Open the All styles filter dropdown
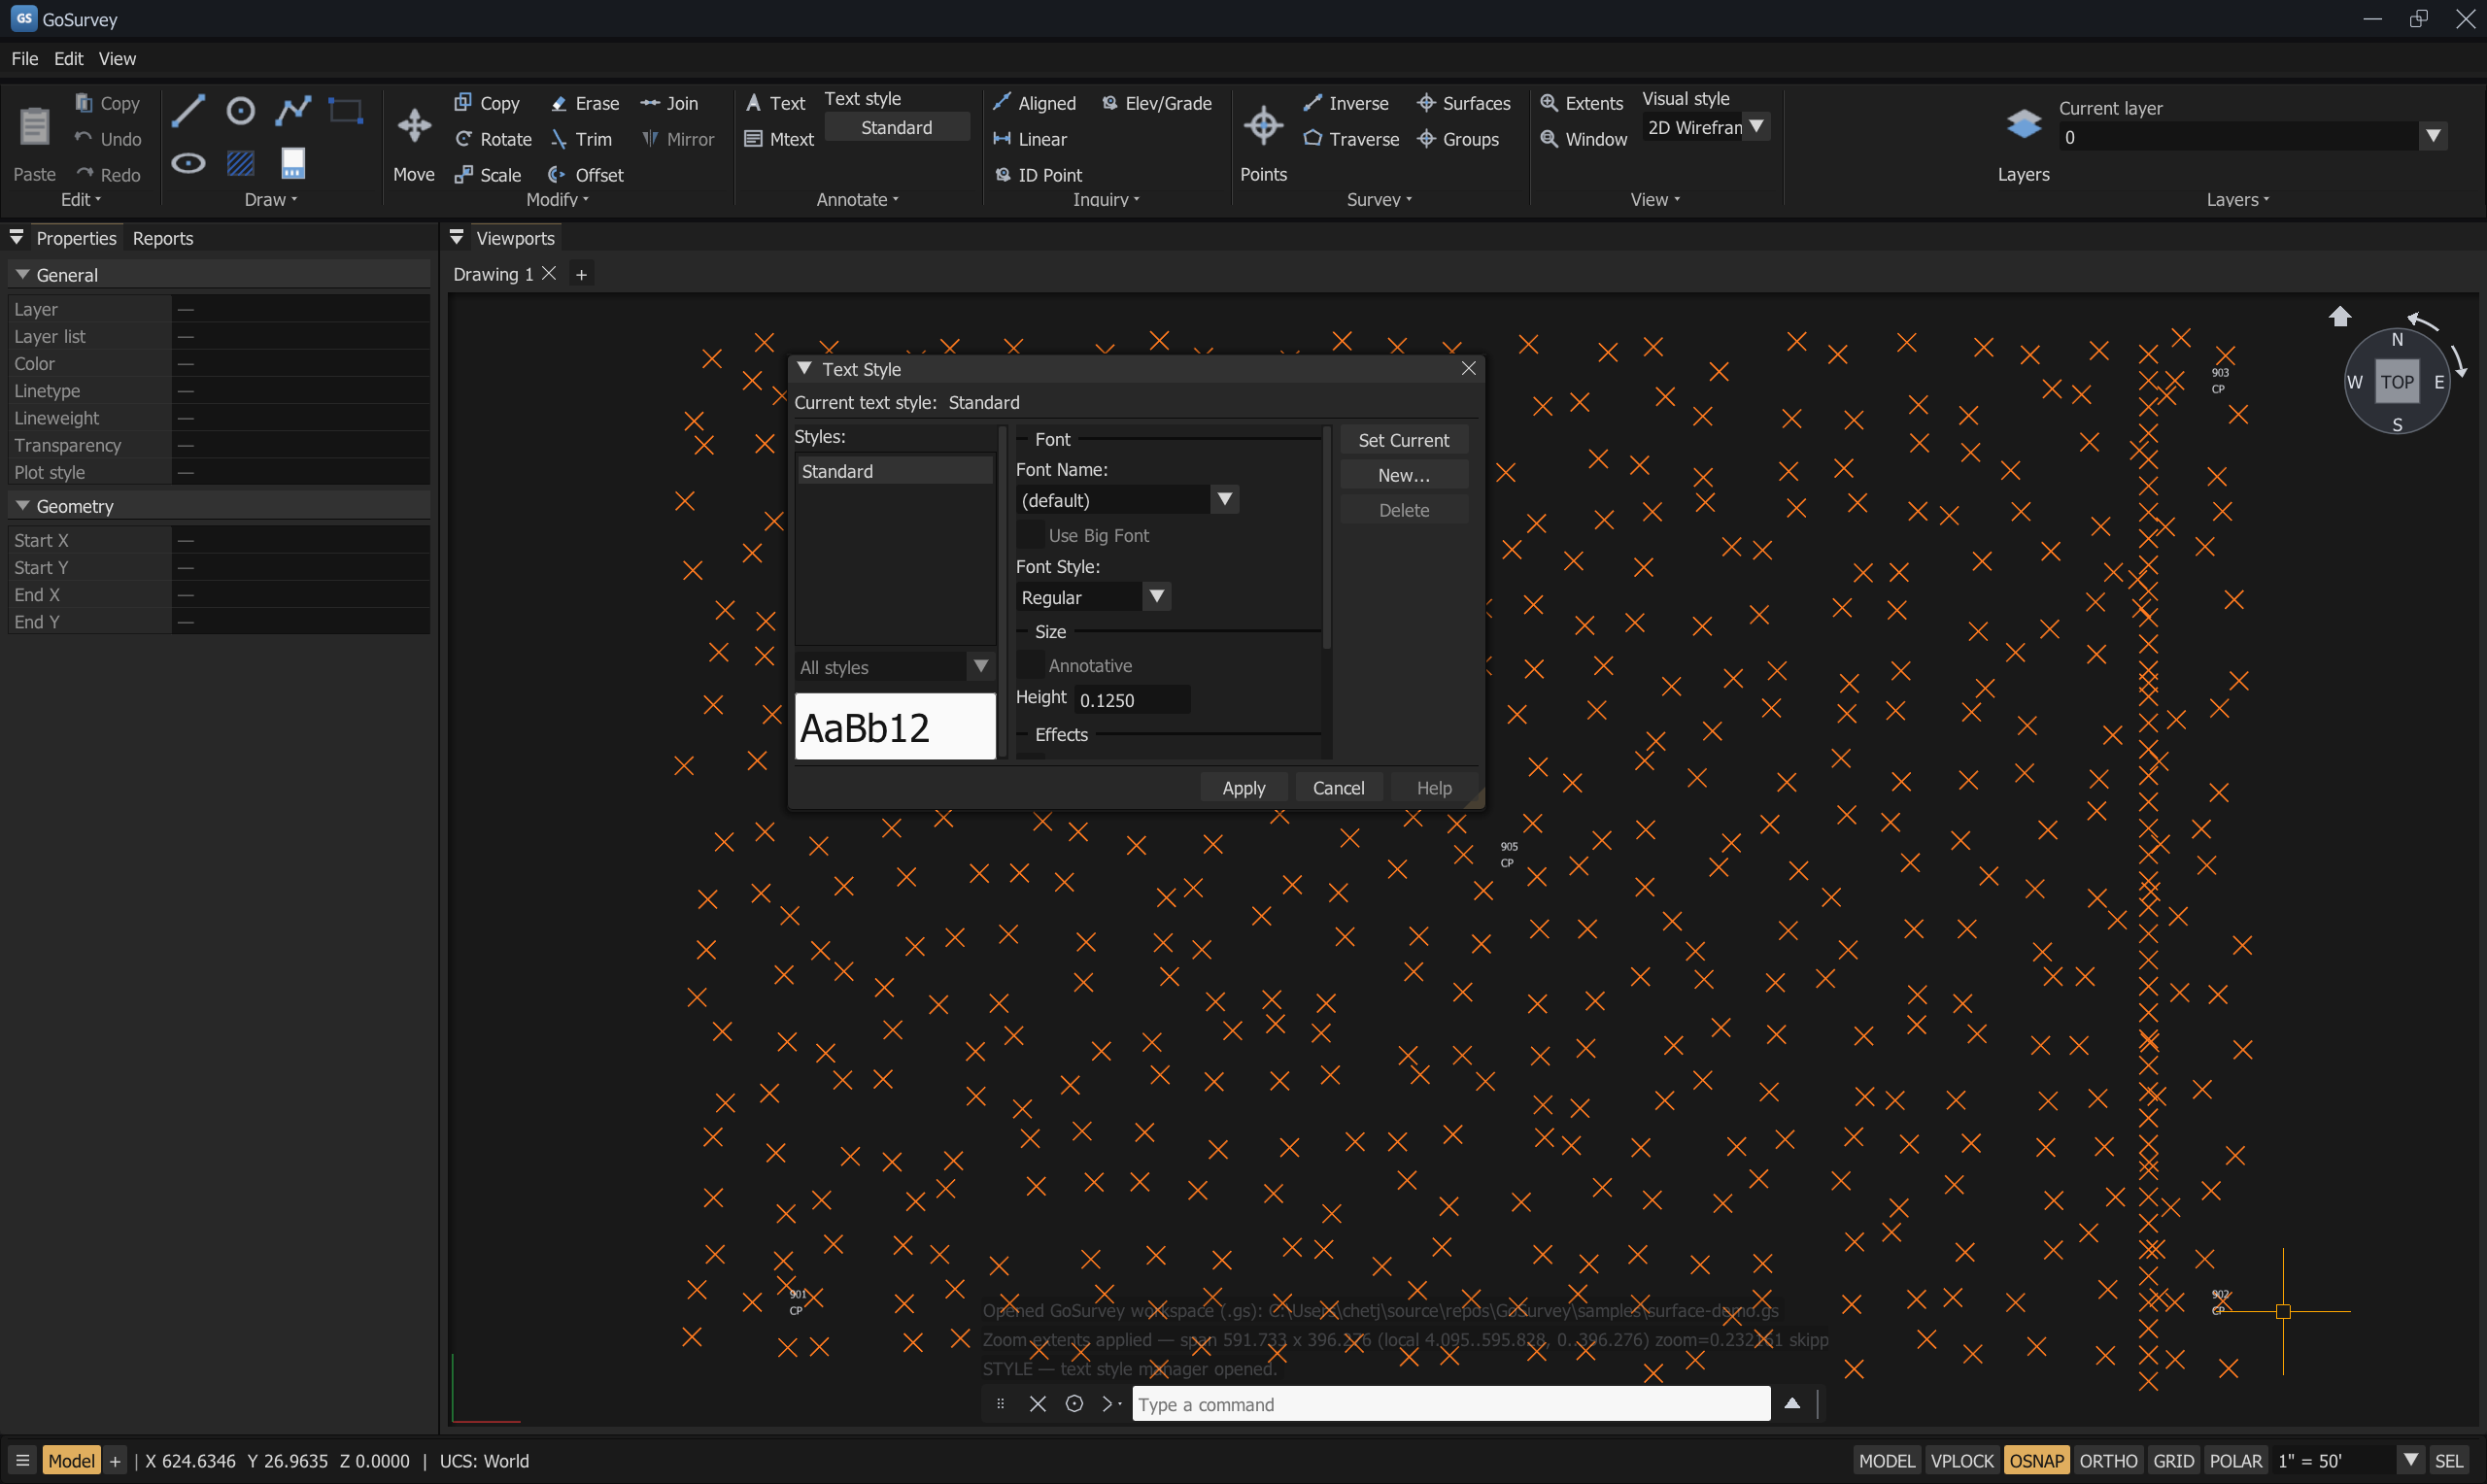2487x1484 pixels. (894, 666)
